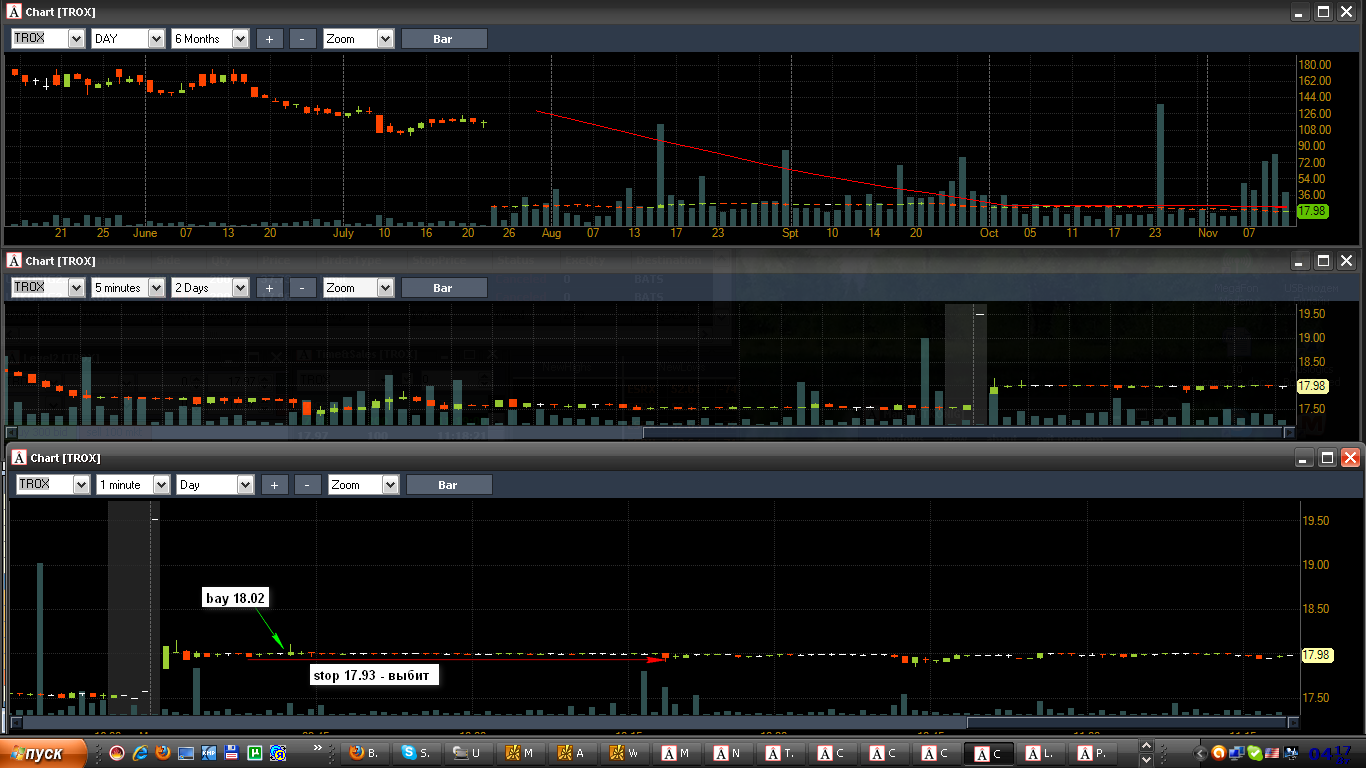1366x768 pixels.
Task: Show hidden system tray icons arrow
Action: pos(1200,754)
